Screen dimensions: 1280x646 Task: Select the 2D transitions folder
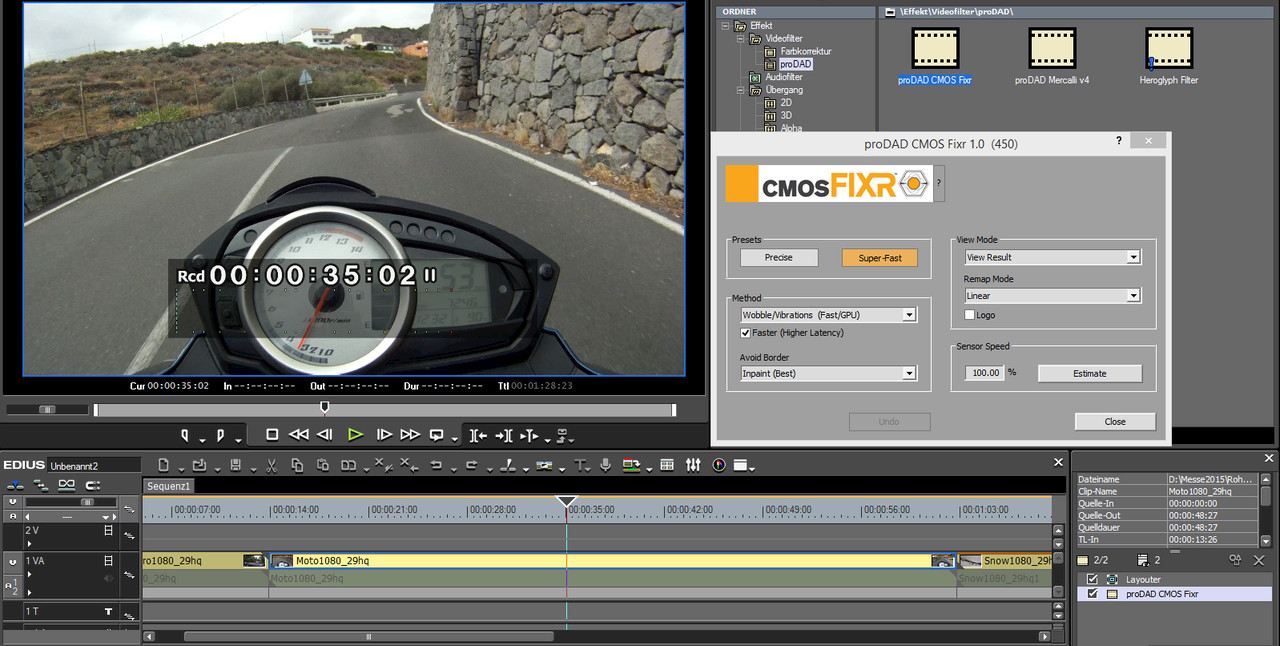point(786,102)
